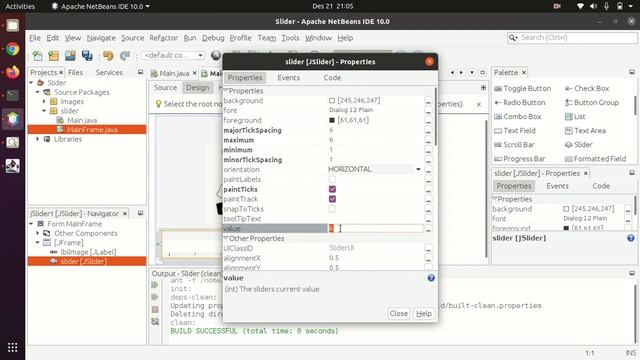The height and width of the screenshot is (360, 640).
Task: Expand the Libraries node
Action: [38, 139]
